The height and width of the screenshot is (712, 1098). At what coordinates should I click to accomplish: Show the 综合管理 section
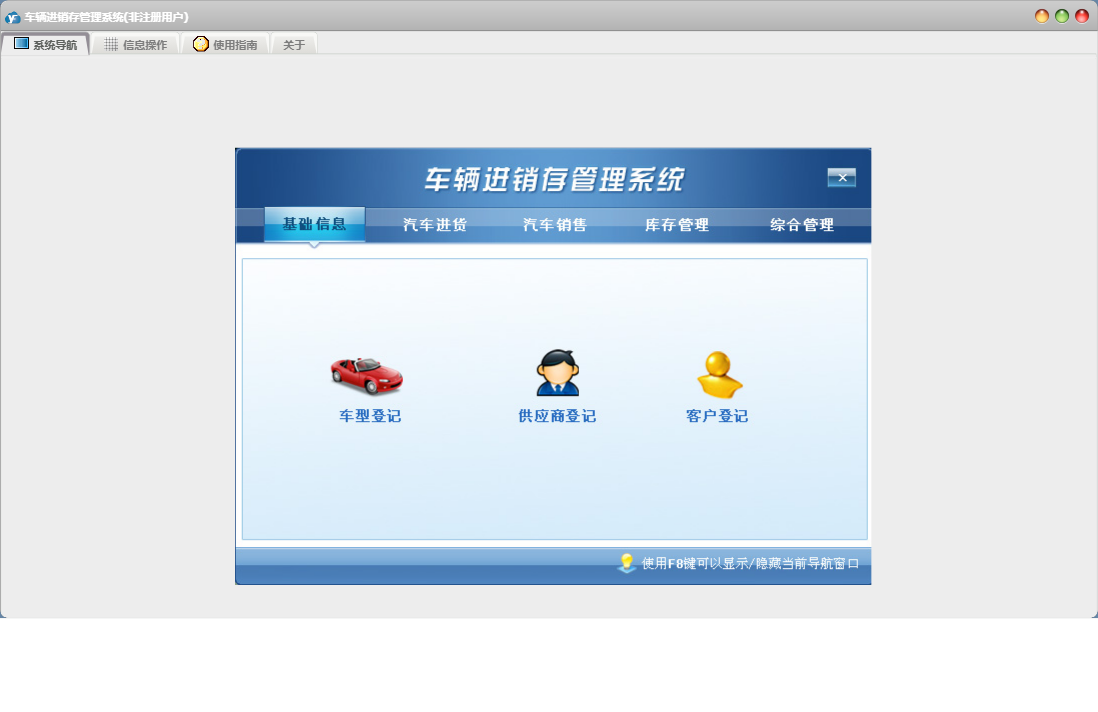[x=802, y=225]
